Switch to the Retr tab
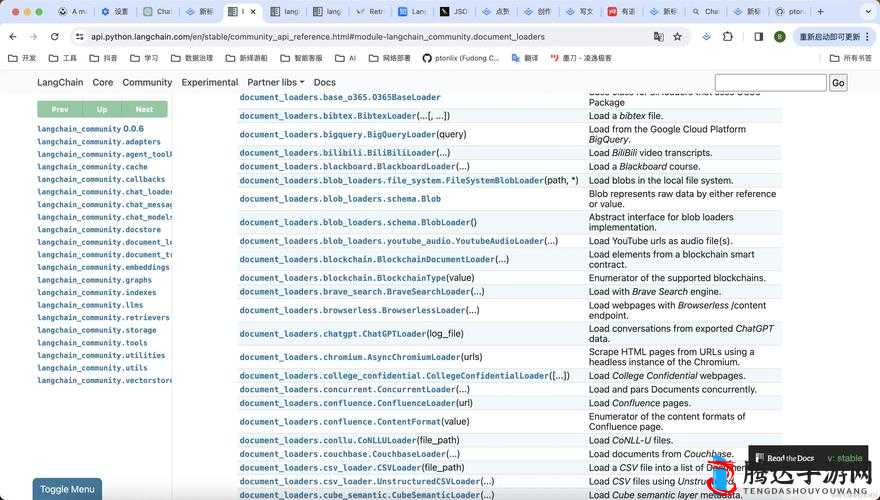880x500 pixels. [x=369, y=11]
